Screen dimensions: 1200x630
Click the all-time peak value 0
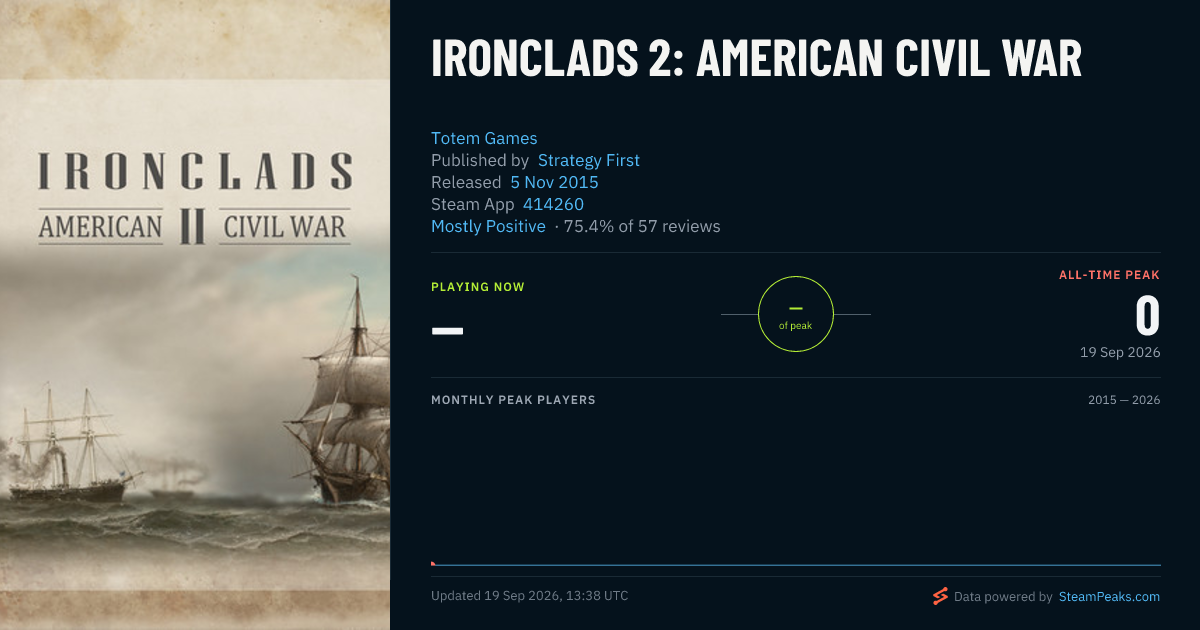pos(1147,316)
